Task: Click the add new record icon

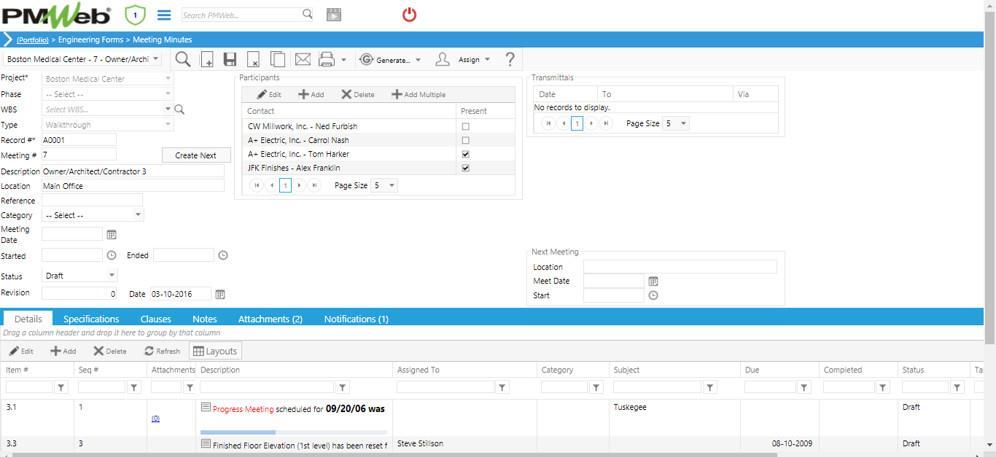Action: (206, 60)
